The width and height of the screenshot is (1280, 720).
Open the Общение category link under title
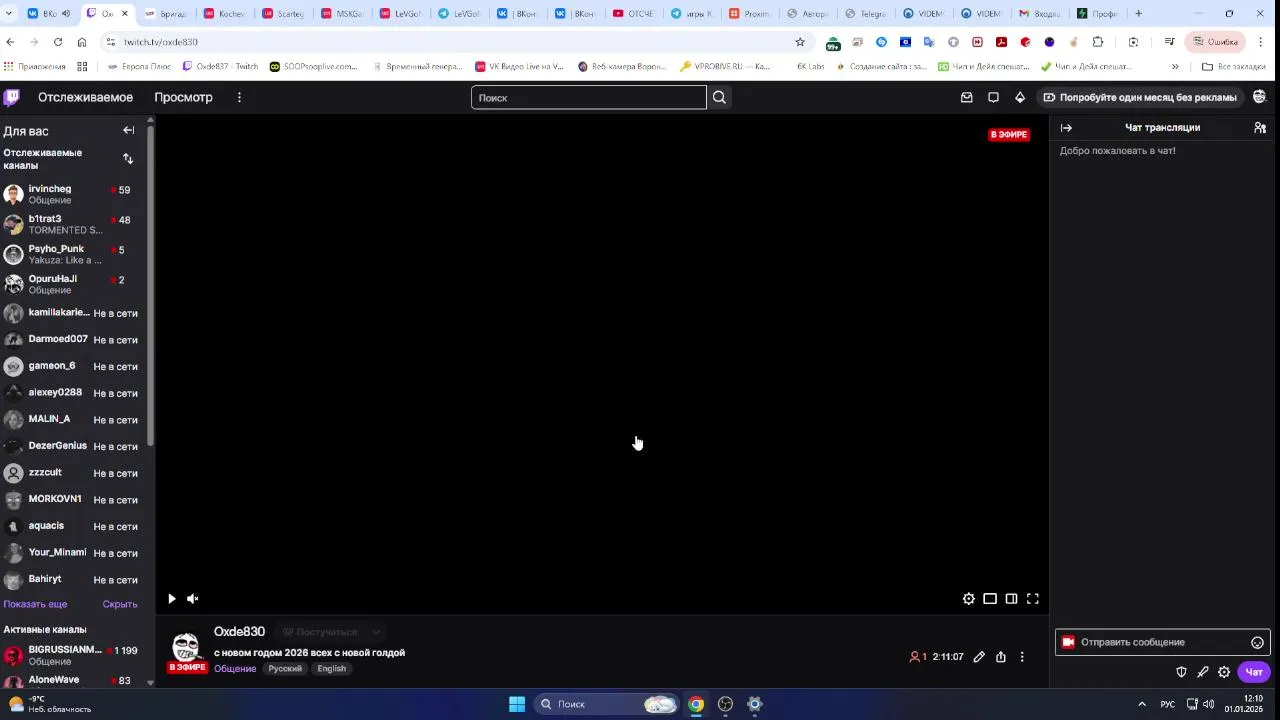[x=235, y=669]
